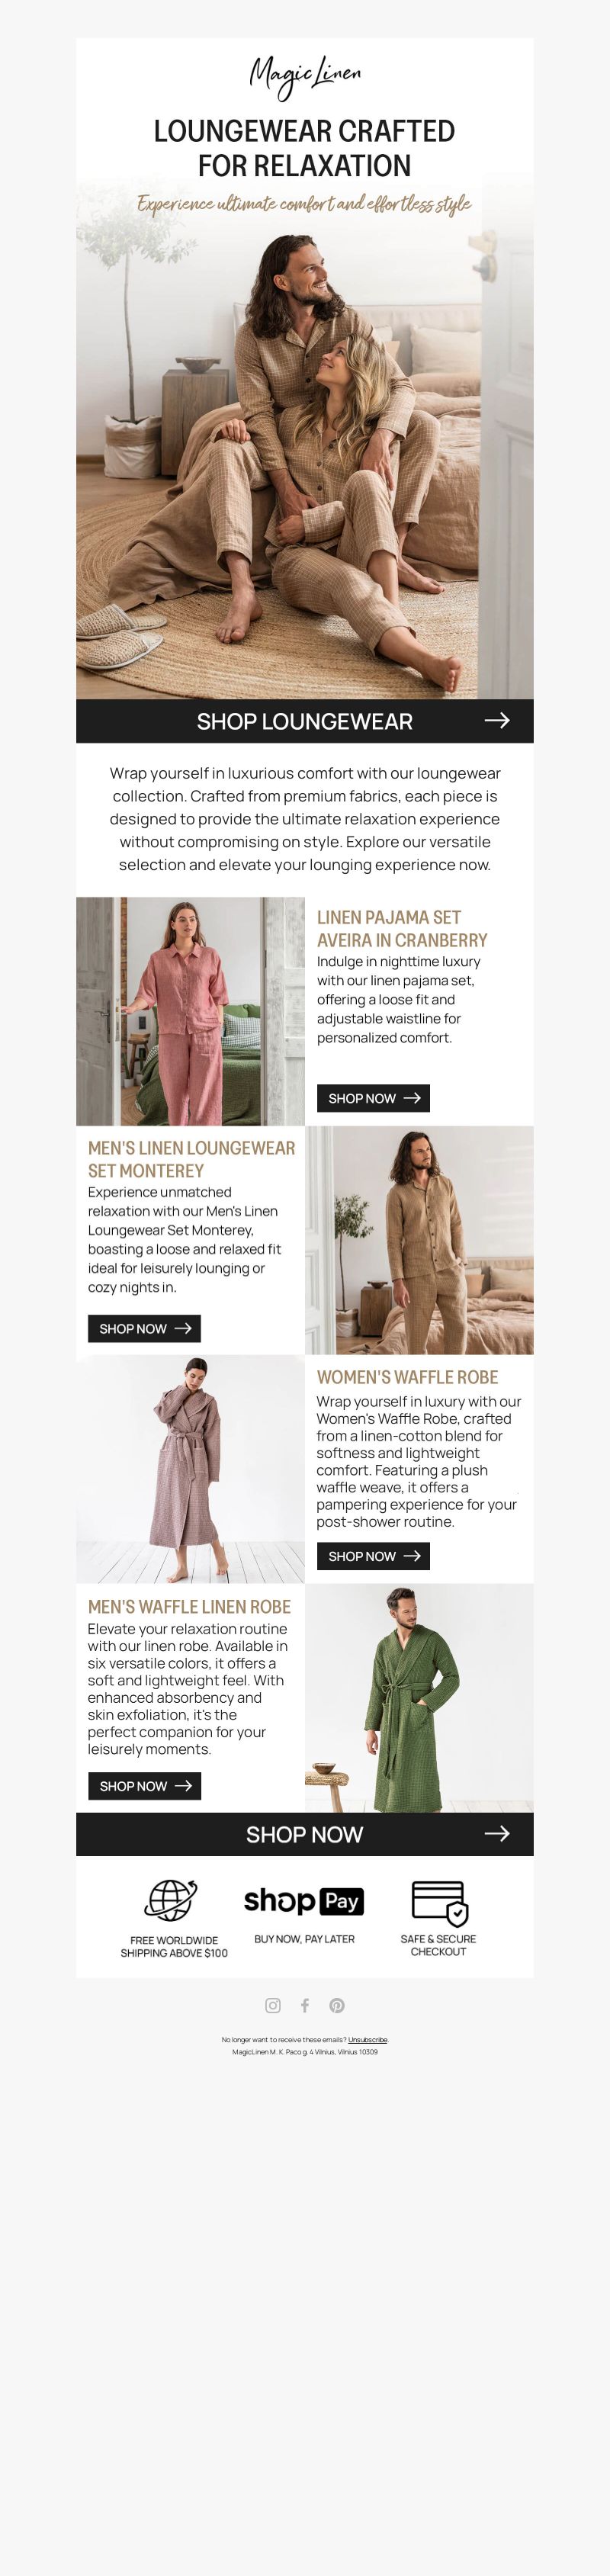Click Shop Now under Men's Waffle Linen Robe

click(144, 1785)
